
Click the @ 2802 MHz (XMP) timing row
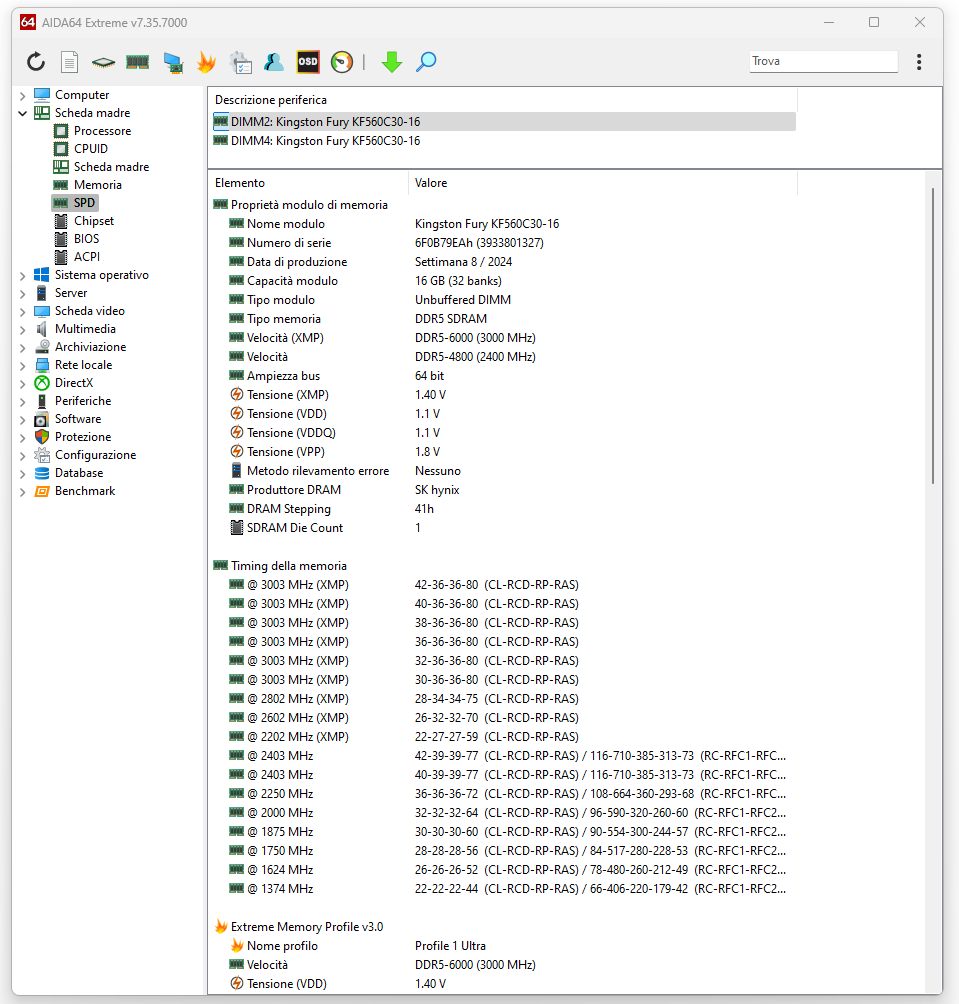click(x=504, y=699)
